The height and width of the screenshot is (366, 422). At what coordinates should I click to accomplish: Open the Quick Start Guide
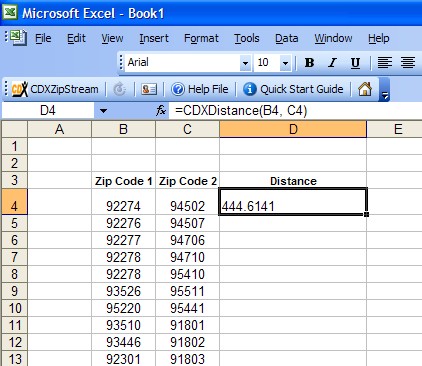tap(293, 89)
